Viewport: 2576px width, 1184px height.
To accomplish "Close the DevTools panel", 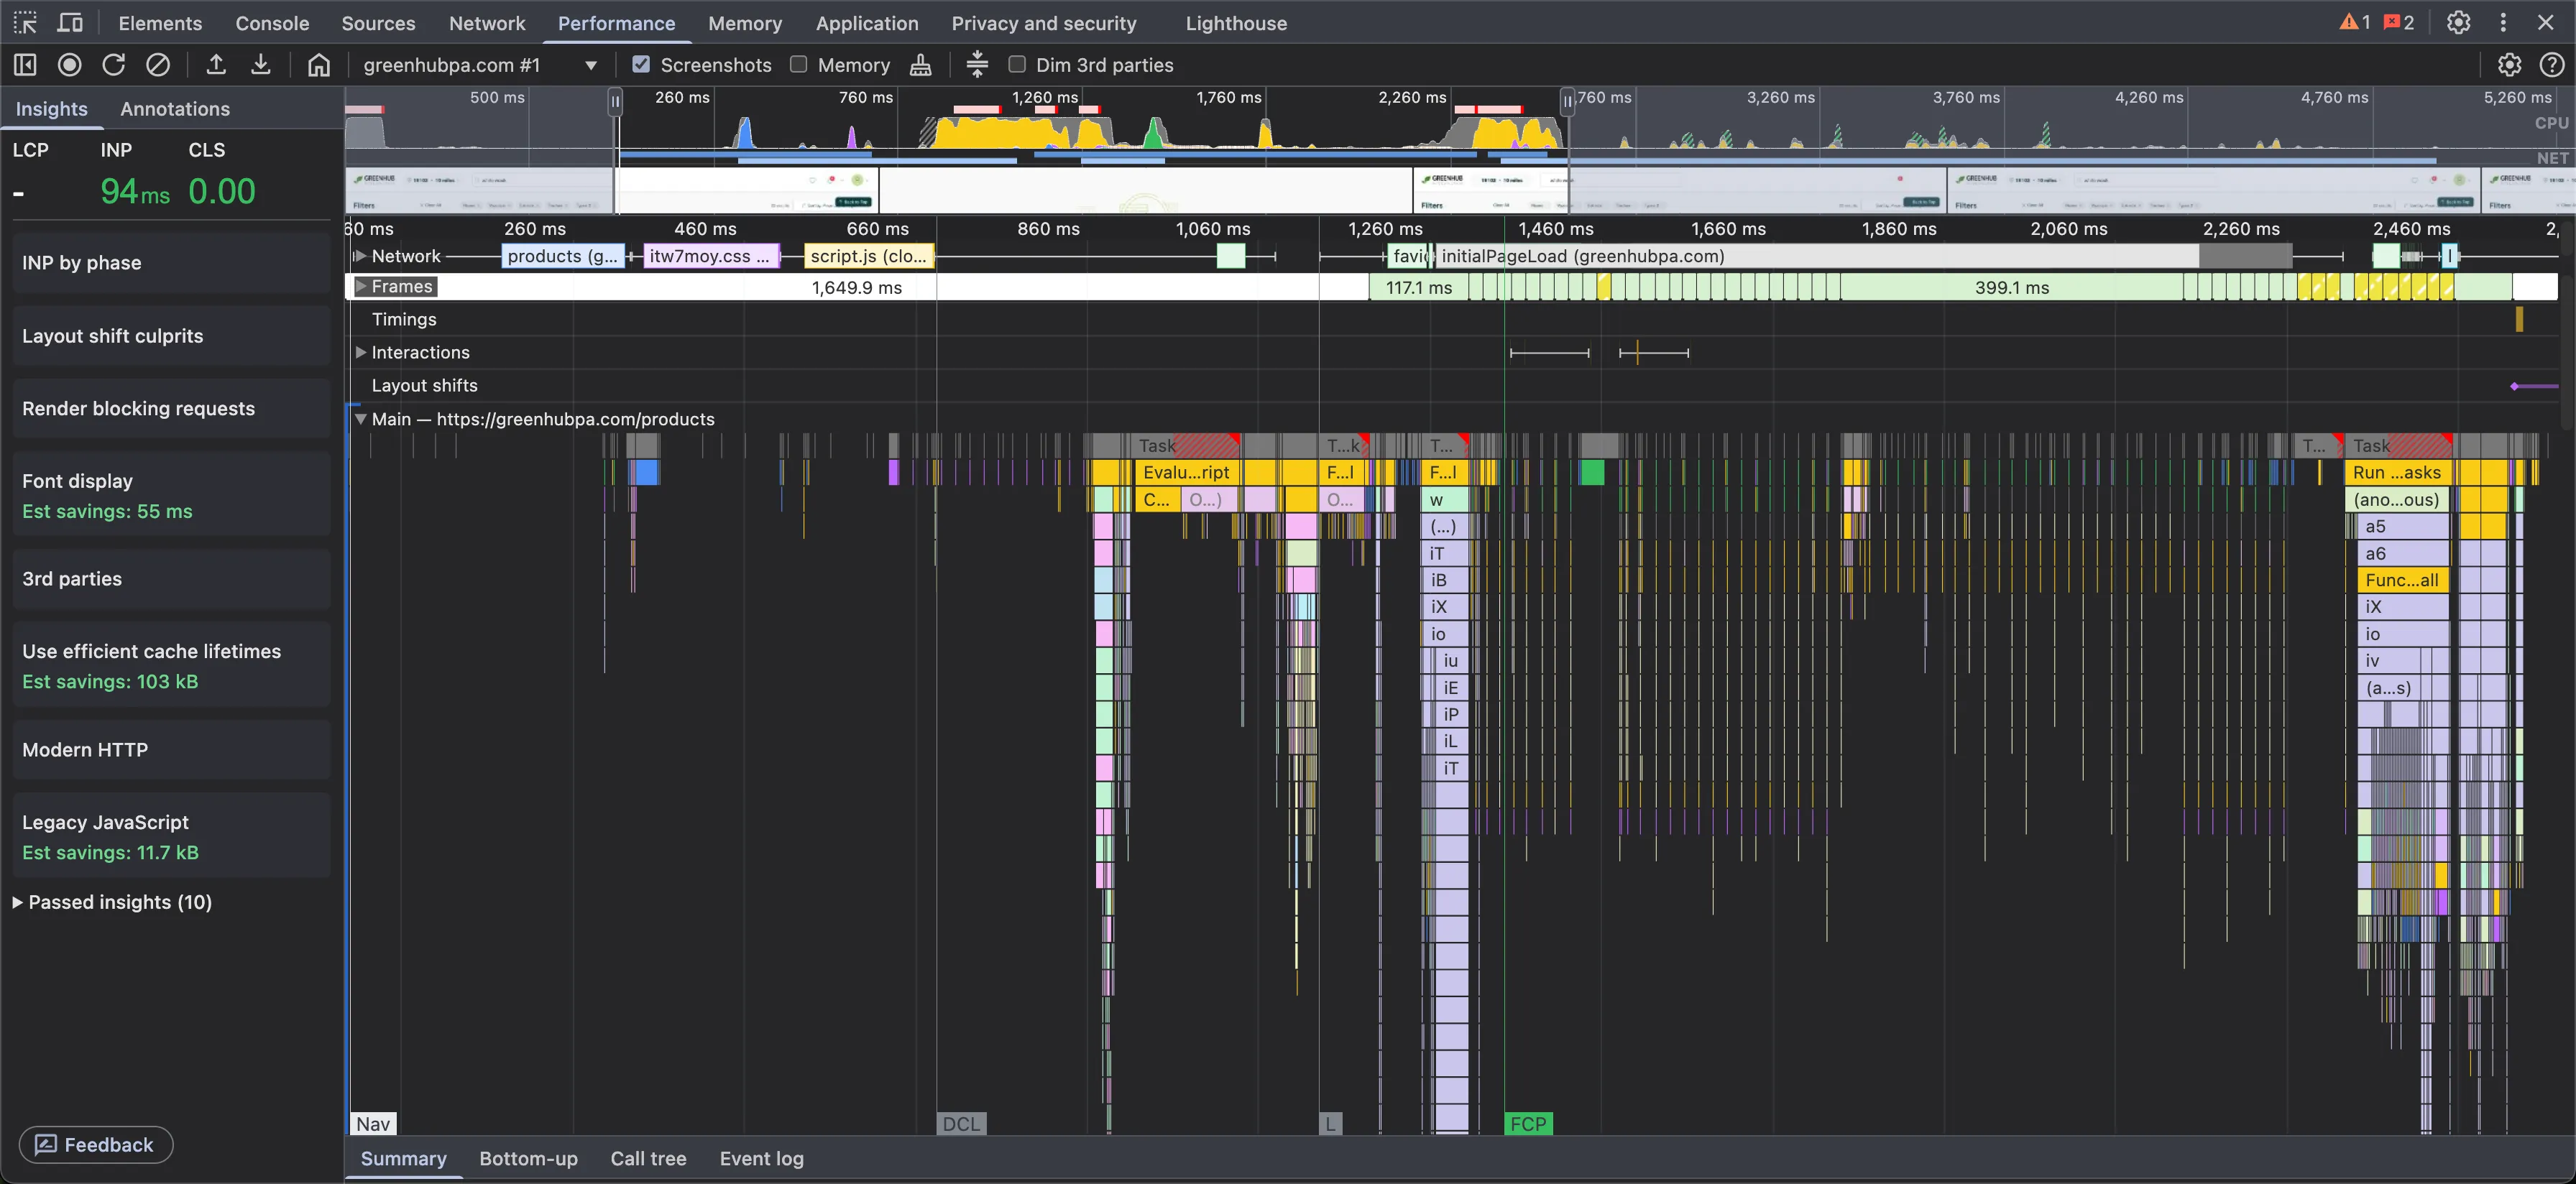I will coord(2546,22).
